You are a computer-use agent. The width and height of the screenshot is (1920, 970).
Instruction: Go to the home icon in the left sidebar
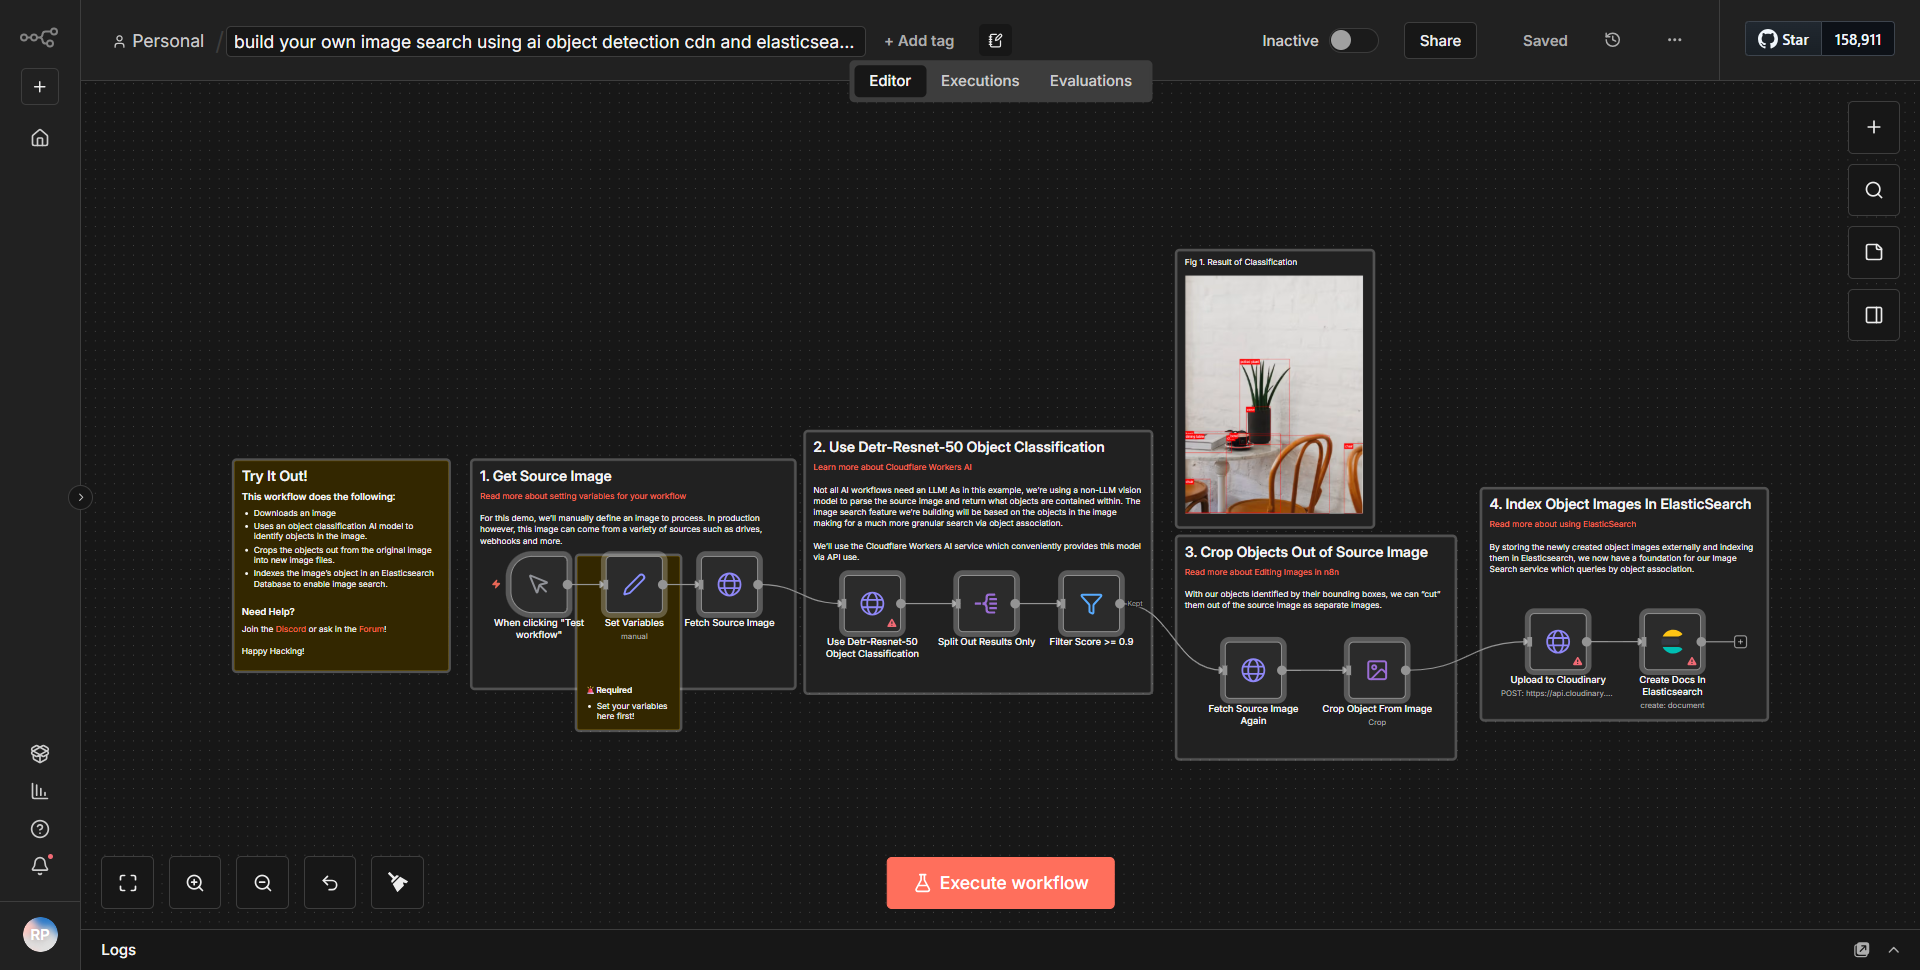coord(39,138)
